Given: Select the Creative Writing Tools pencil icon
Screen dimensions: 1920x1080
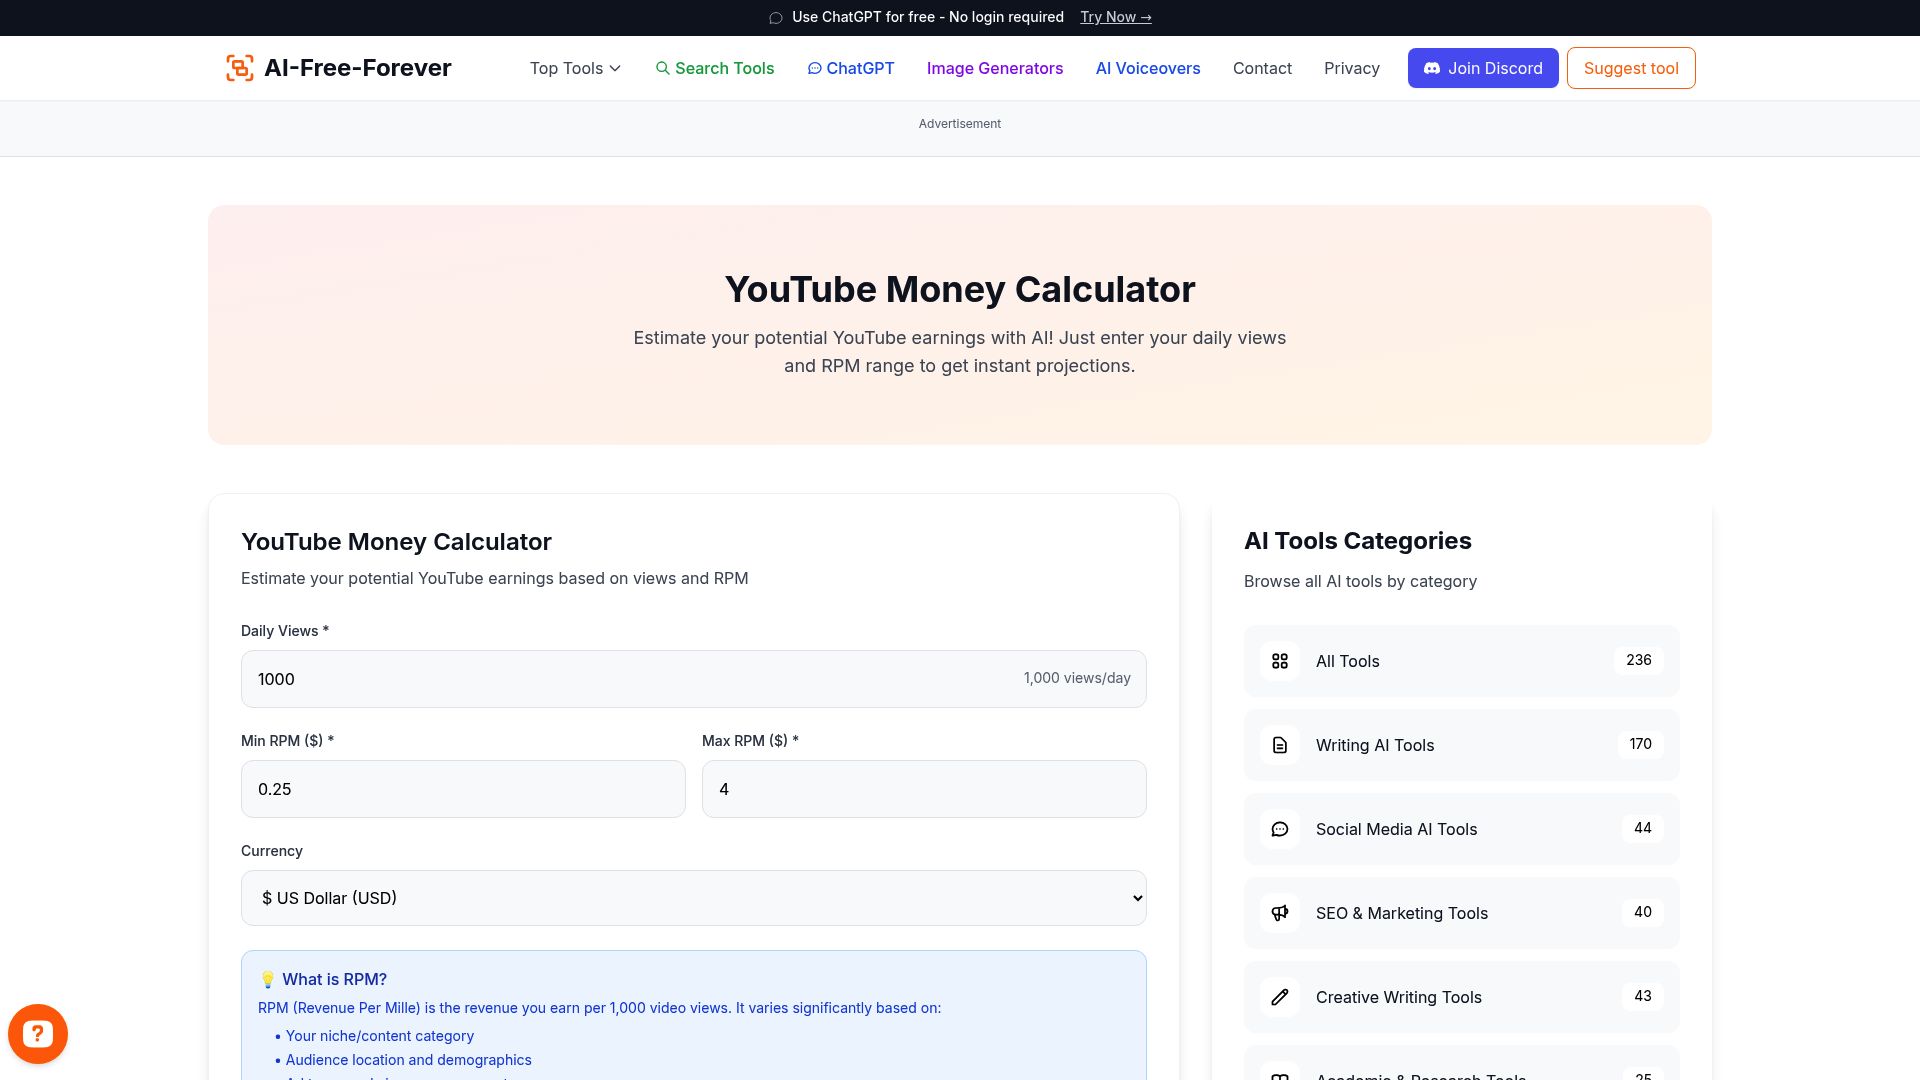Looking at the screenshot, I should (1279, 997).
